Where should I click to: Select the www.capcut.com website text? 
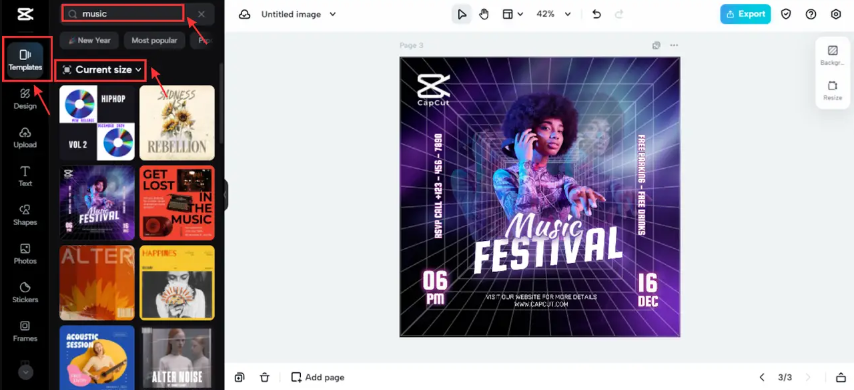[x=541, y=304]
